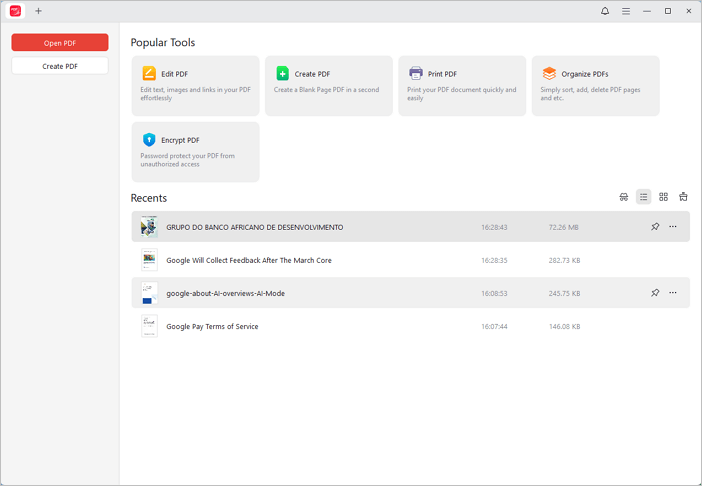Maximize the application window
The image size is (702, 486).
pos(668,11)
